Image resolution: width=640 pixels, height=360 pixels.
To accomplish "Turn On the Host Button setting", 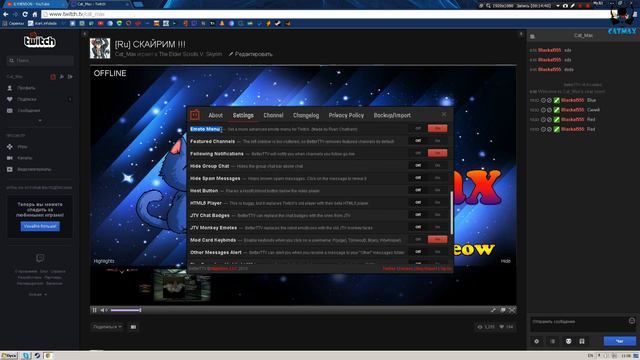I will pyautogui.click(x=438, y=190).
